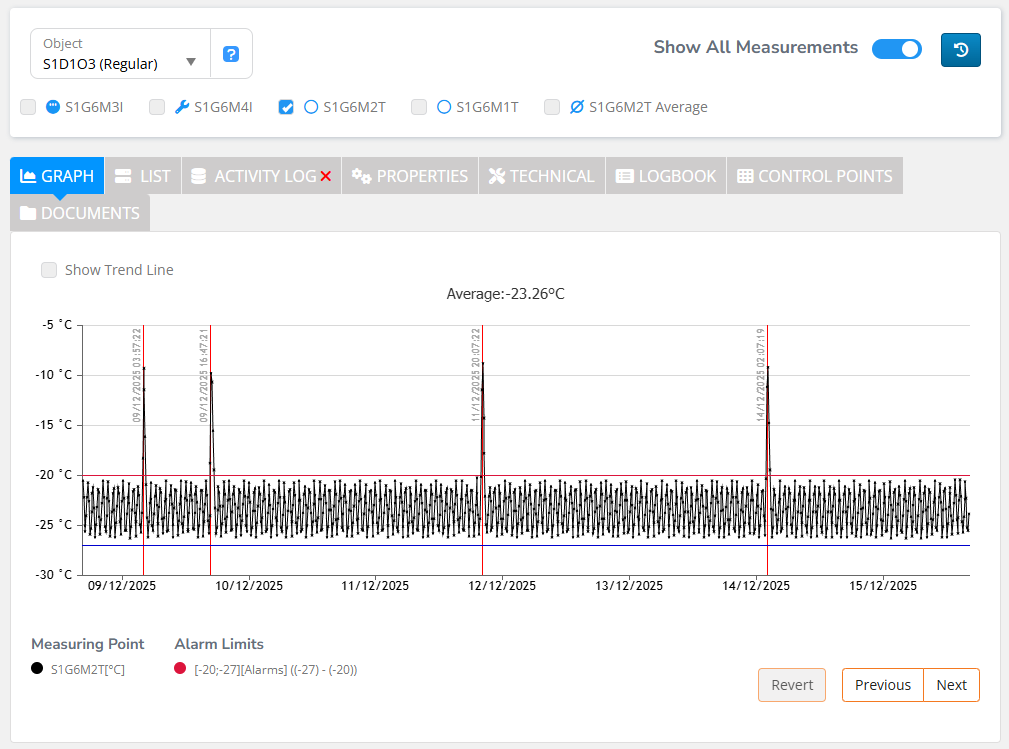Enable the Show Trend Line checkbox

click(48, 270)
